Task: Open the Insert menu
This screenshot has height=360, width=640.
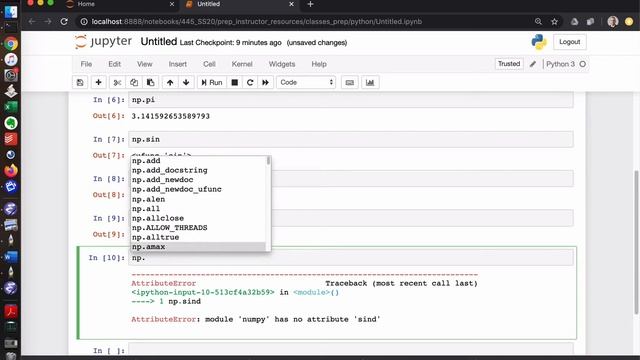Action: (178, 64)
